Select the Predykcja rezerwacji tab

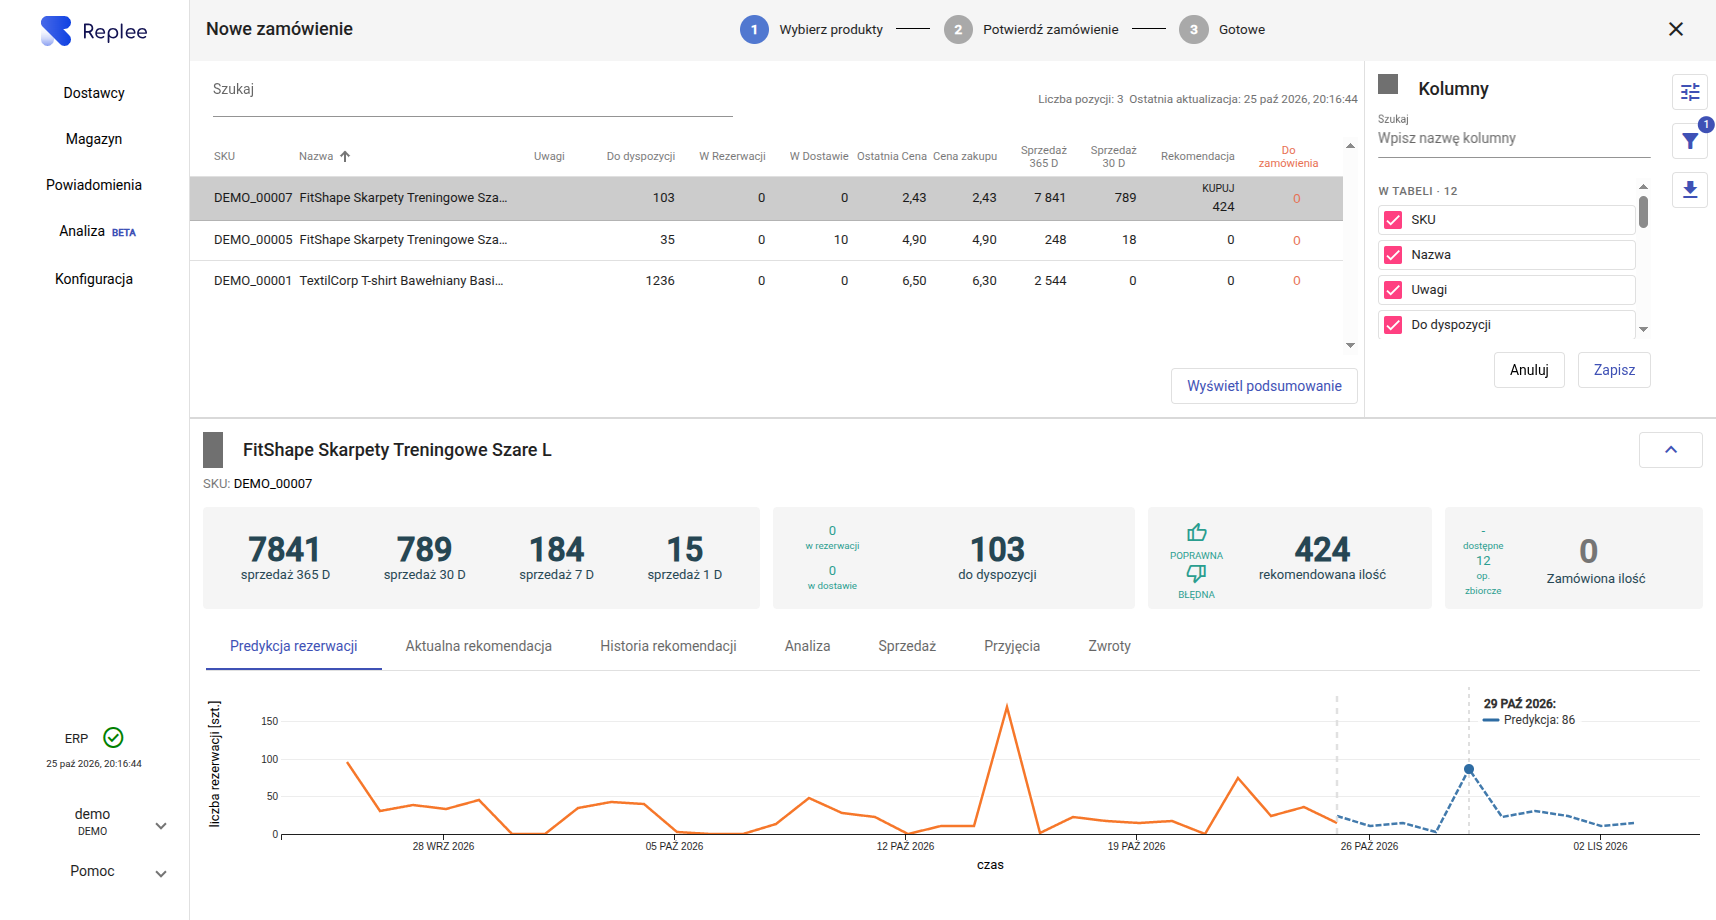tap(294, 646)
